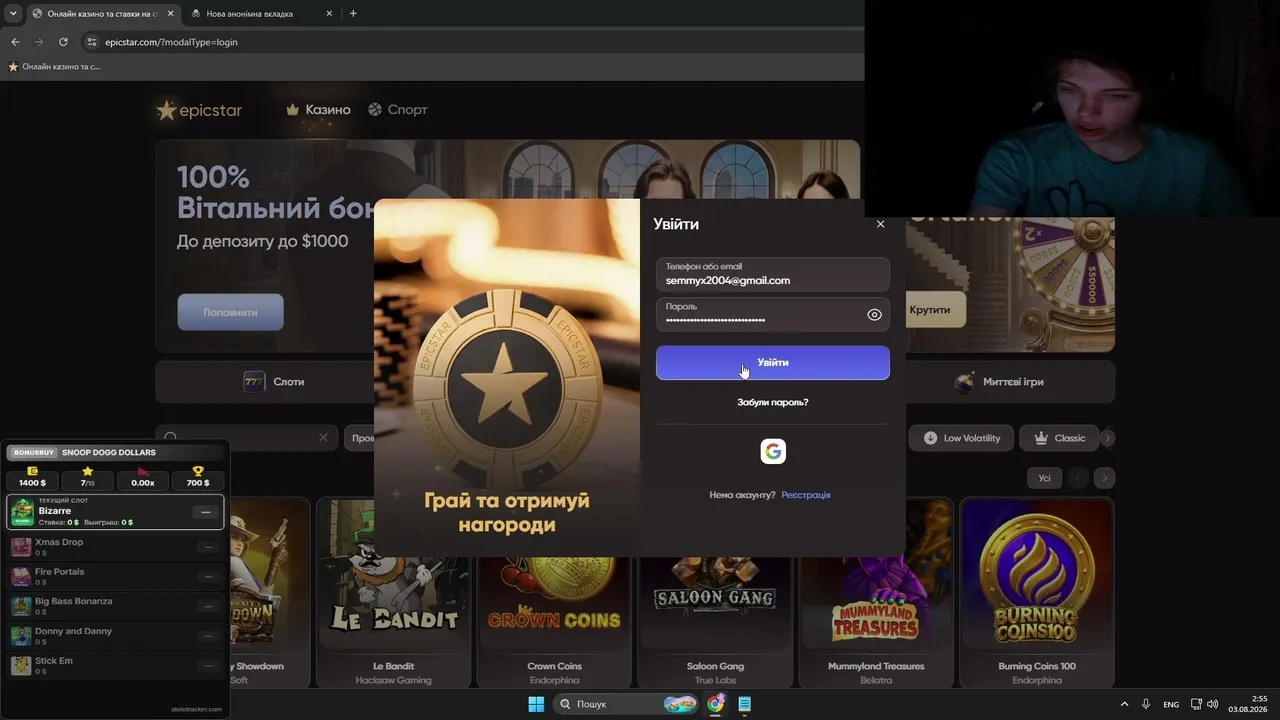Image resolution: width=1280 pixels, height=720 pixels.
Task: Click the trophy icon showing 700 $
Action: [198, 471]
